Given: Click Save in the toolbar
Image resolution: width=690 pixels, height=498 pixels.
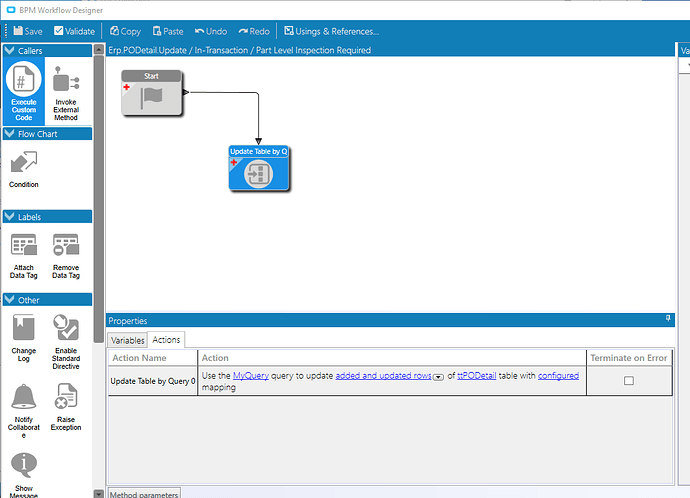Looking at the screenshot, I should click(x=28, y=31).
